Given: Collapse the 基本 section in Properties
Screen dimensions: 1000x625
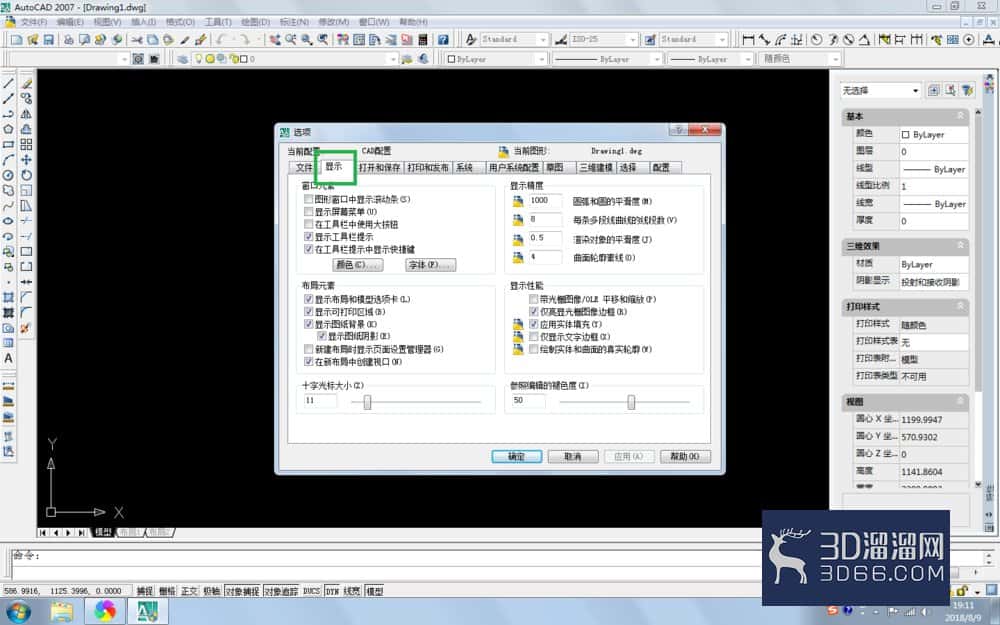Looking at the screenshot, I should [x=960, y=116].
